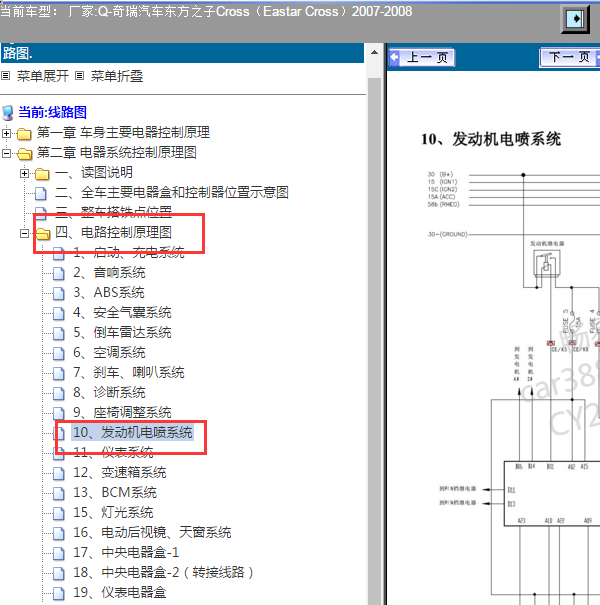Click page icon beside 7、刹车、喇叭系统
The height and width of the screenshot is (605, 600).
(x=59, y=374)
